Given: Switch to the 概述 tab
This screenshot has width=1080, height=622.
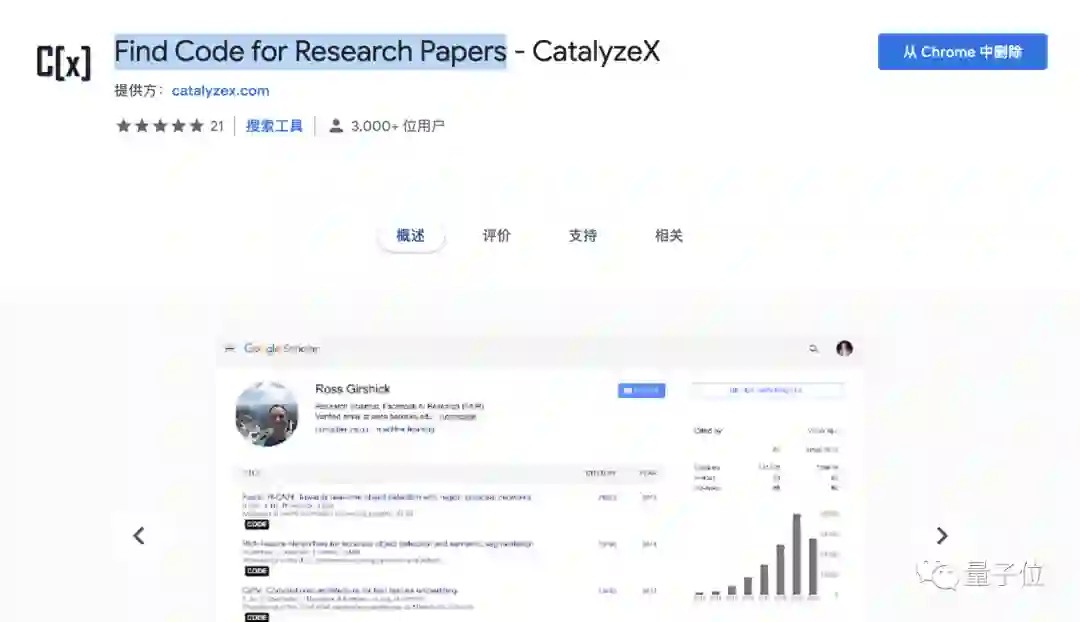Looking at the screenshot, I should (411, 236).
